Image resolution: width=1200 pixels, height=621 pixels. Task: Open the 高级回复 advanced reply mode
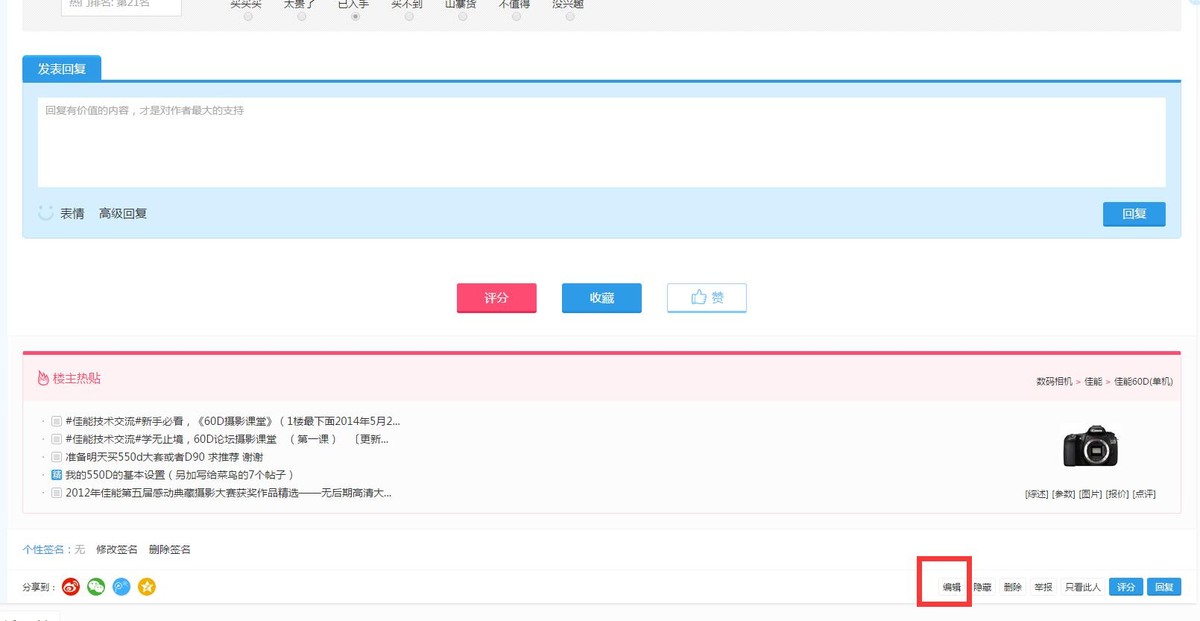pos(121,213)
